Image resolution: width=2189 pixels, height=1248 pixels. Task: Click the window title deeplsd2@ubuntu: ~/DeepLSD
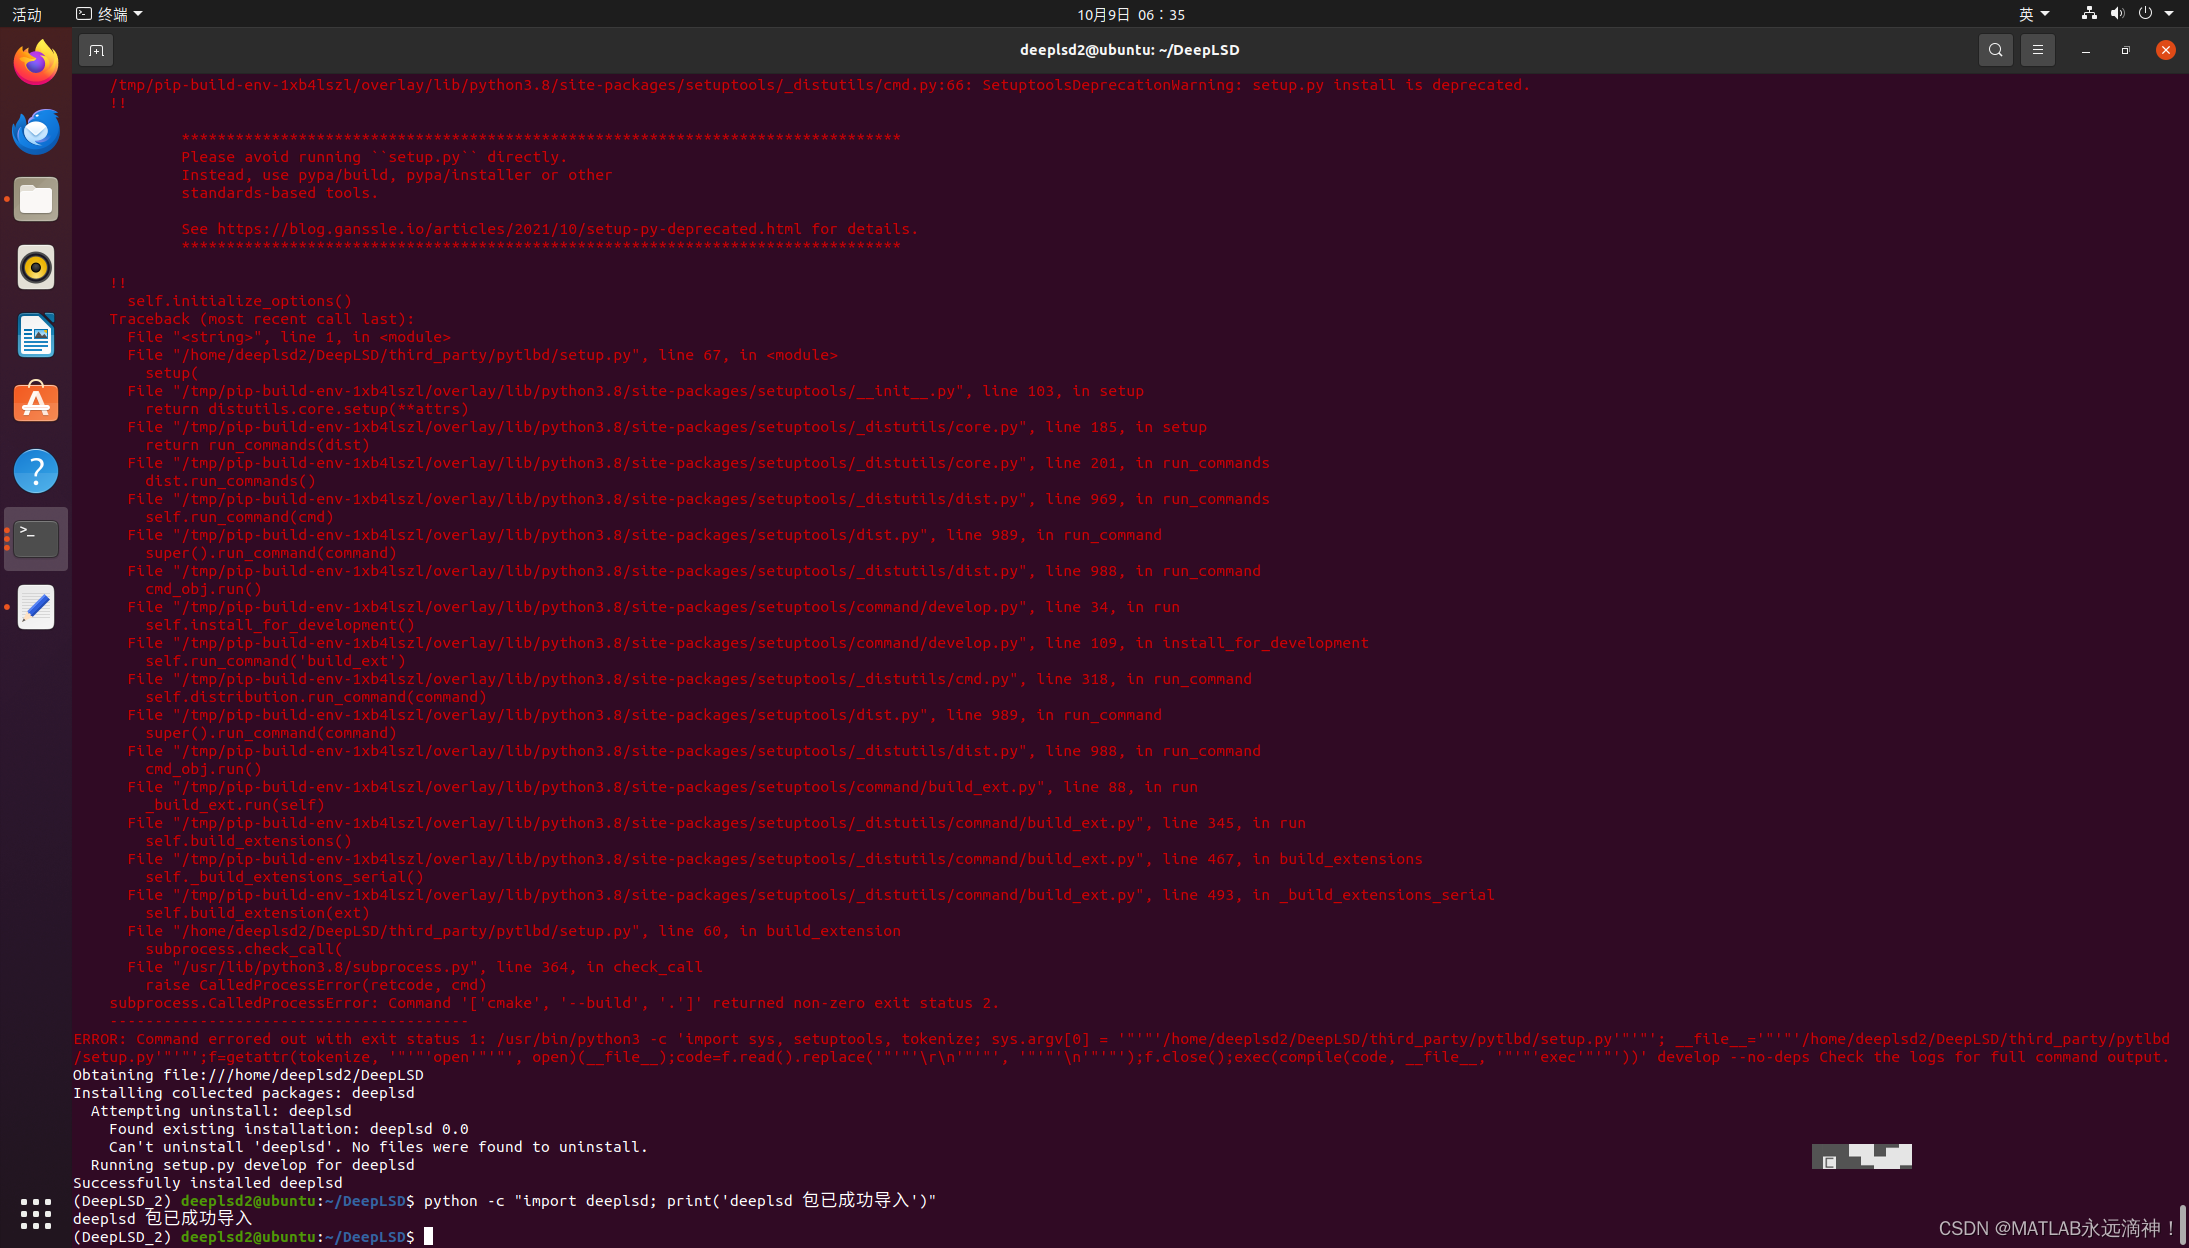coord(1129,50)
